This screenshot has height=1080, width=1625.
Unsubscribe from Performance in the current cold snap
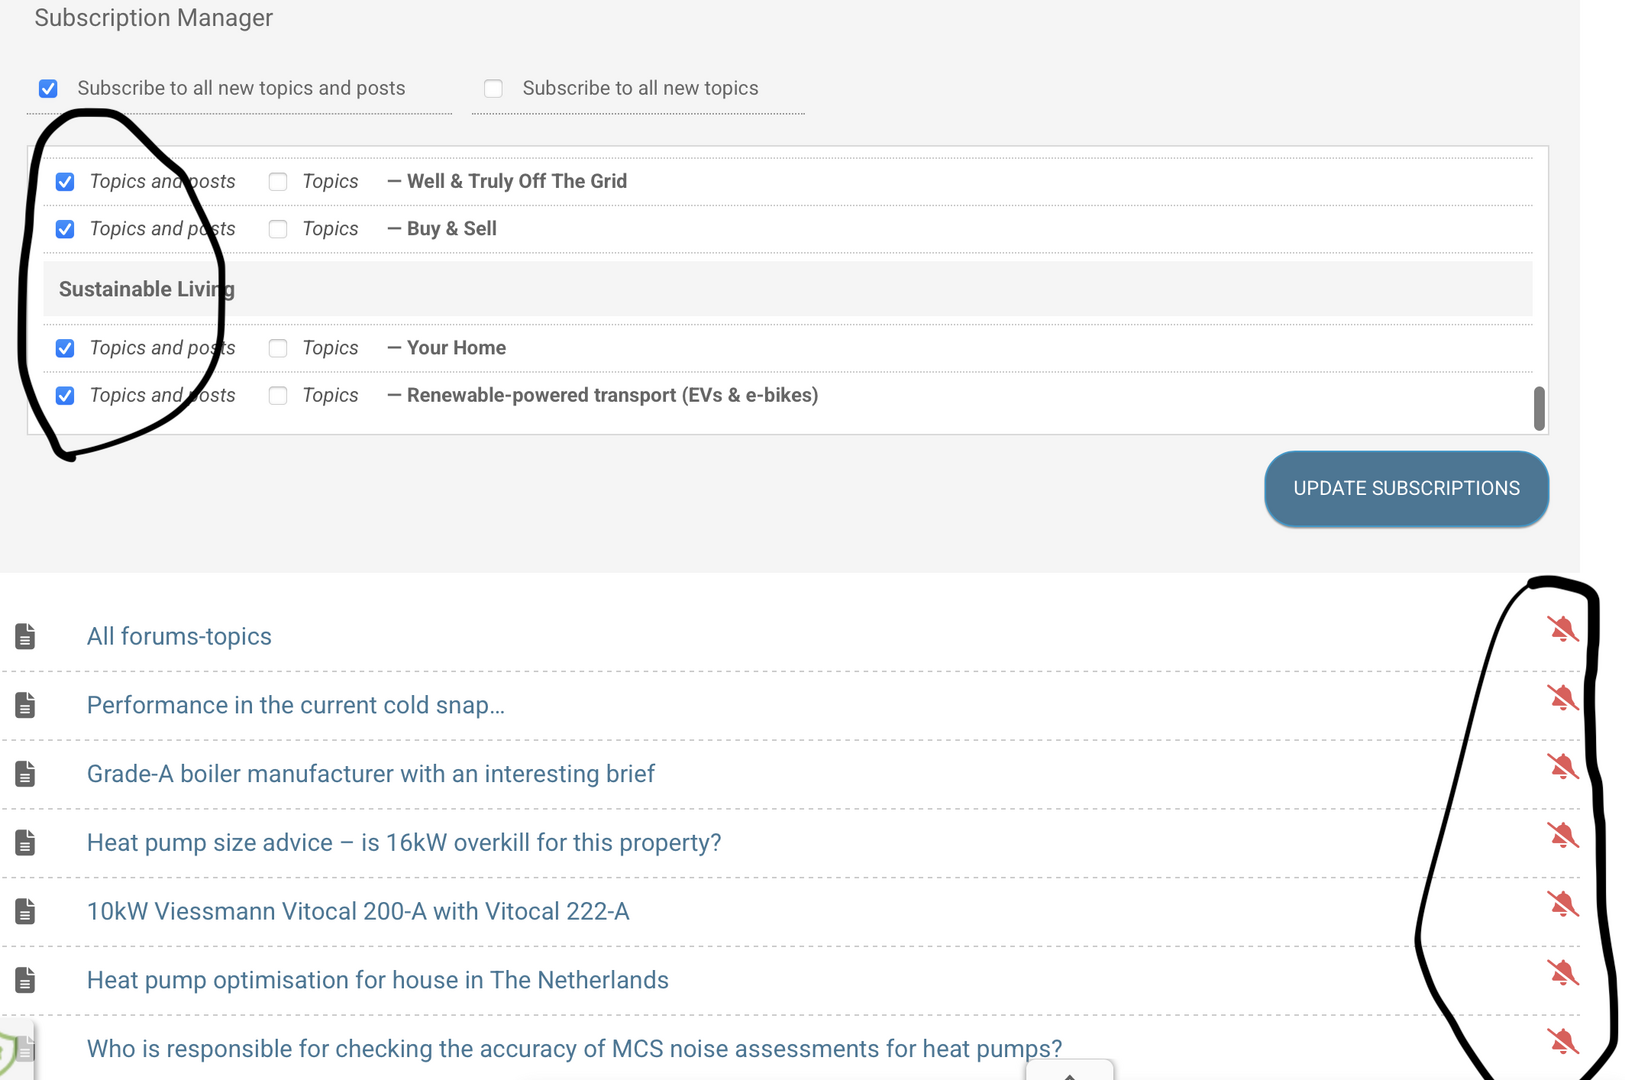point(1562,698)
